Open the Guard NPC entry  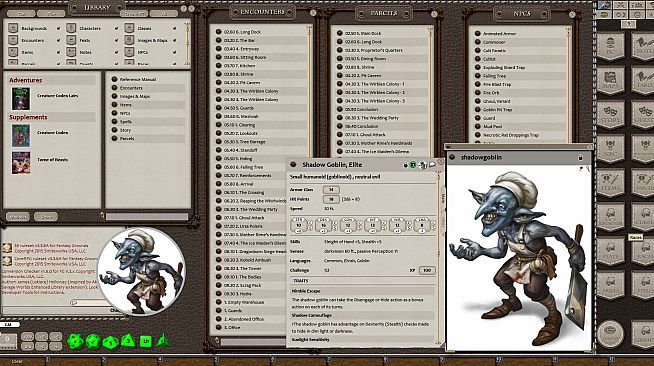520,118
